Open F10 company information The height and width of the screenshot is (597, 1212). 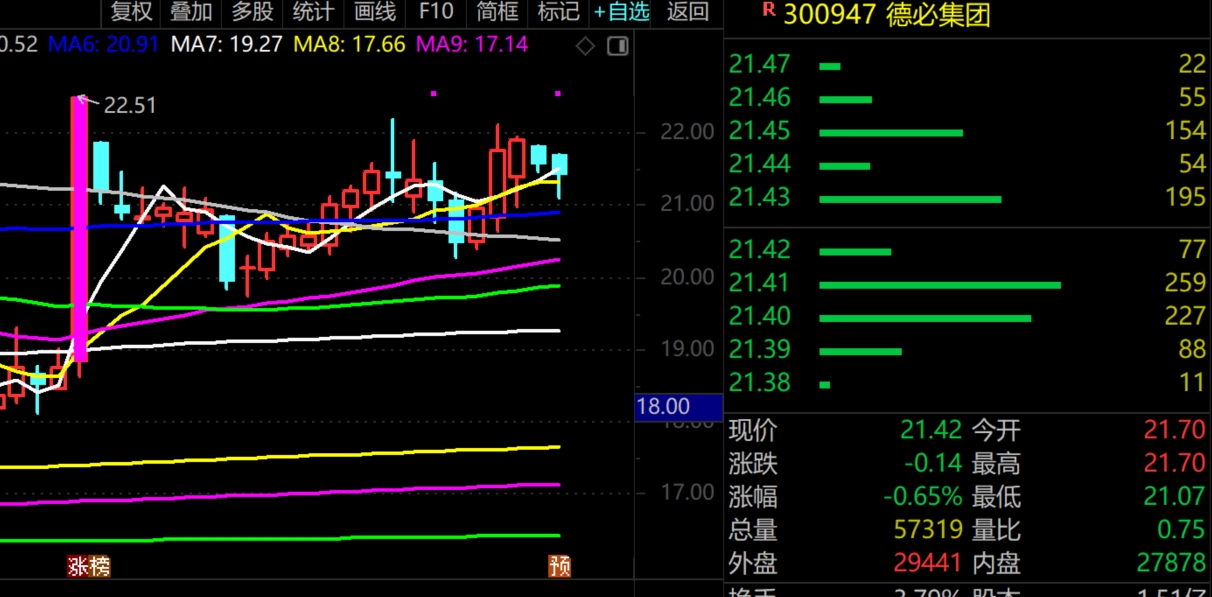pyautogui.click(x=436, y=12)
